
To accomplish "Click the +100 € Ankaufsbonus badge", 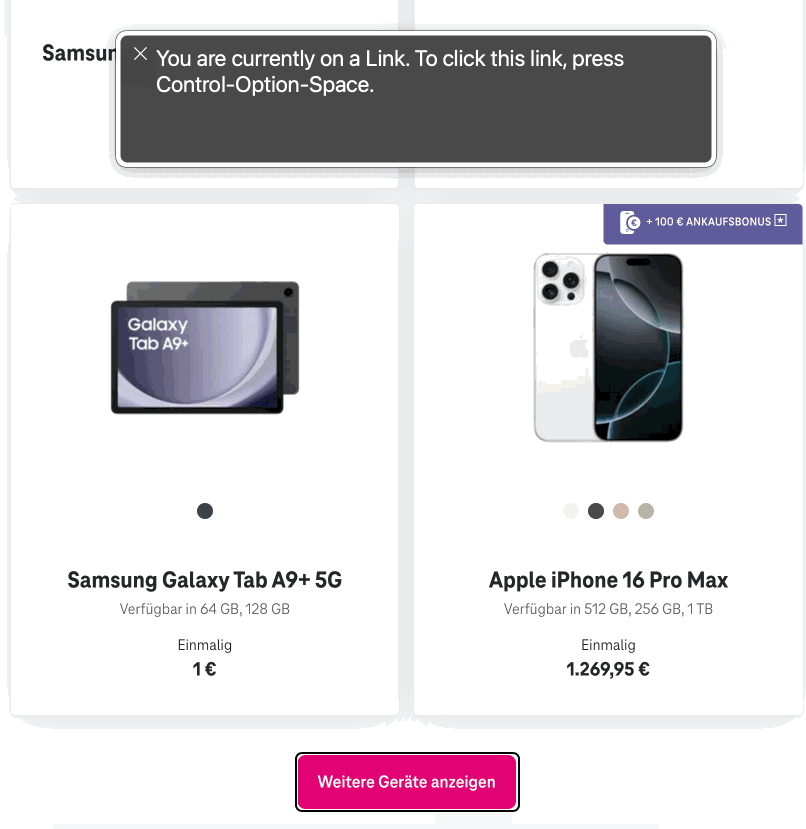I will (702, 224).
